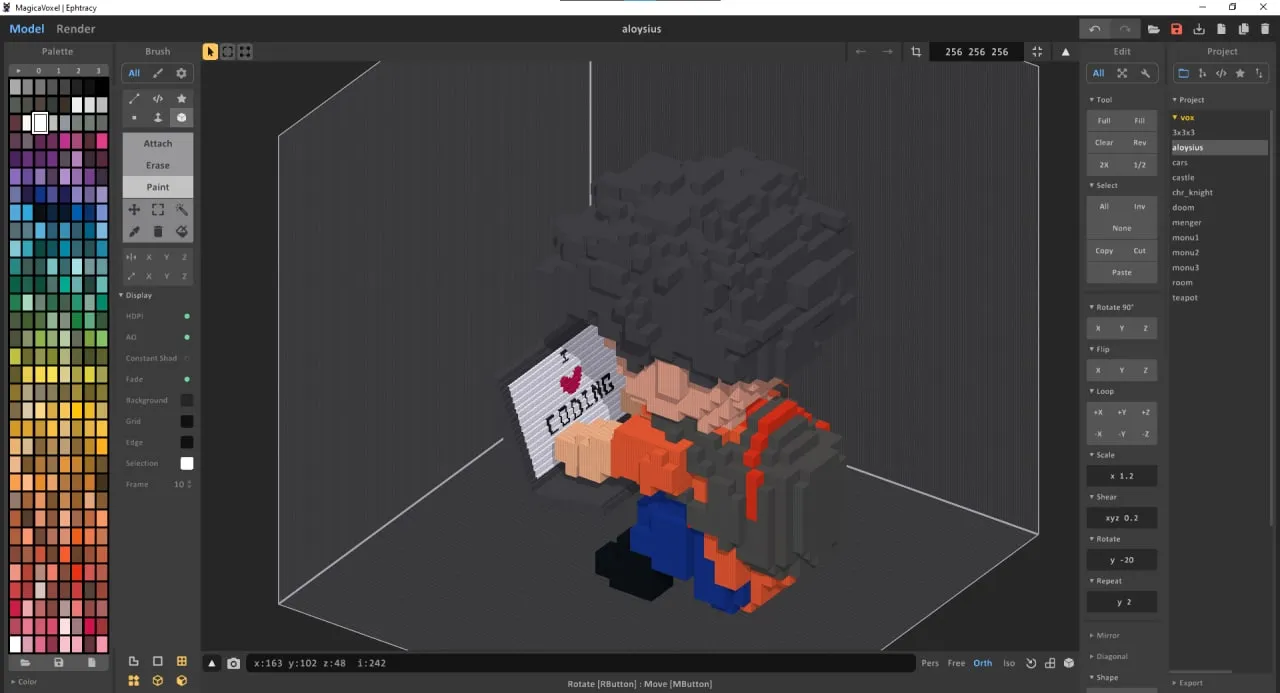Select the magic wand region tool
The width and height of the screenshot is (1280, 693).
coord(181,209)
